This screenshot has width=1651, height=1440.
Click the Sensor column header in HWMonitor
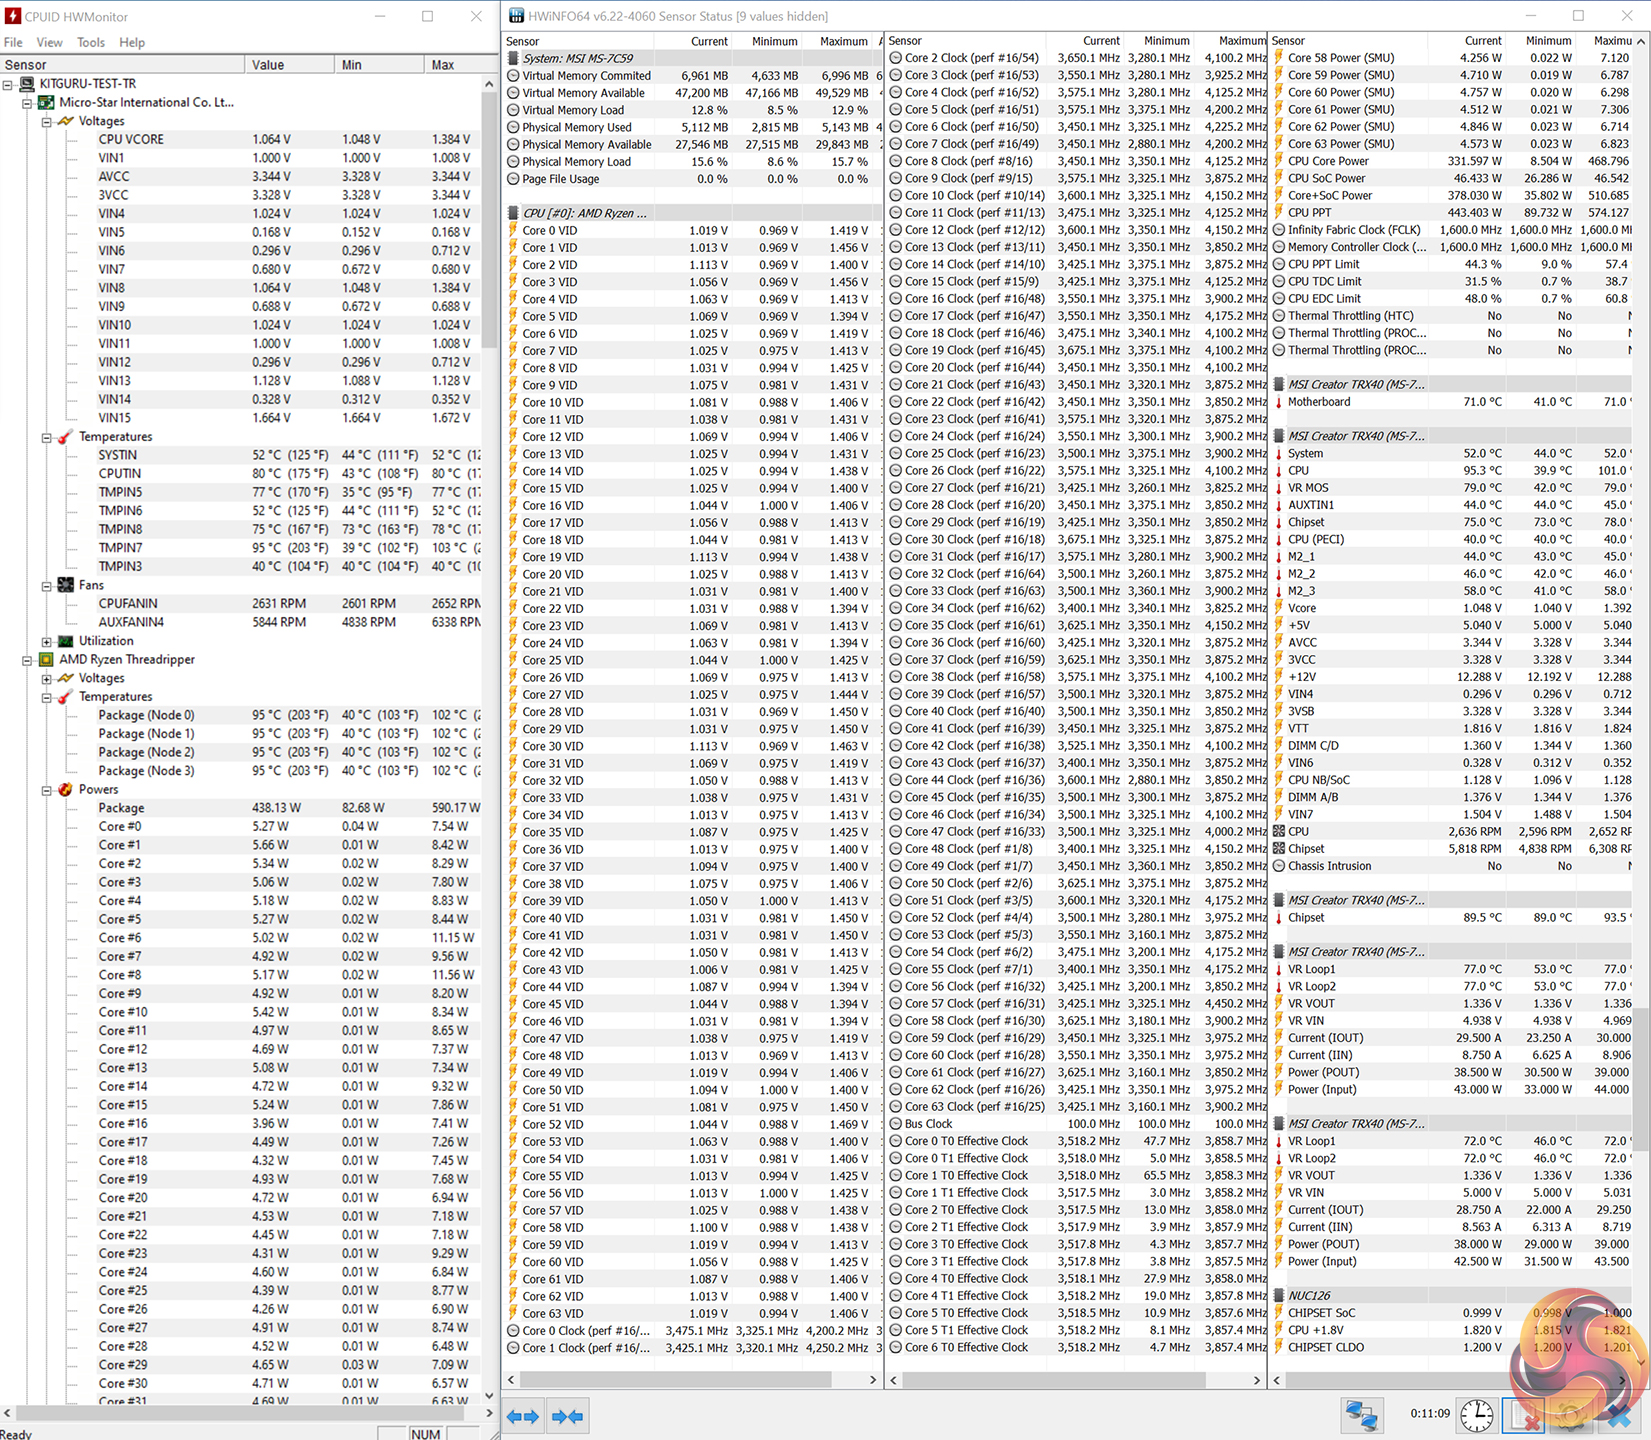pyautogui.click(x=122, y=65)
